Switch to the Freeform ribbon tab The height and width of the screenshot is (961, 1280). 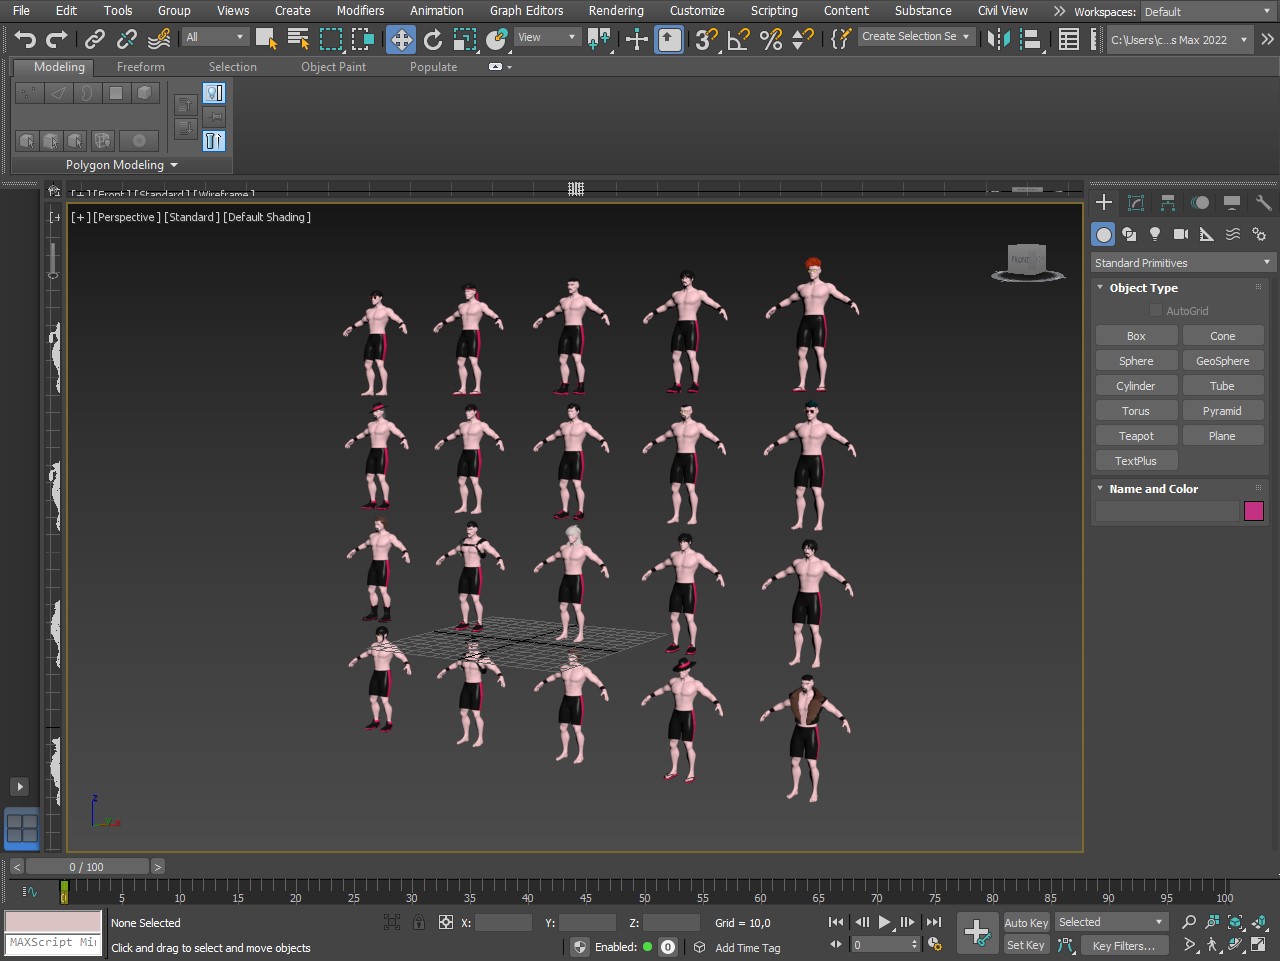point(141,67)
